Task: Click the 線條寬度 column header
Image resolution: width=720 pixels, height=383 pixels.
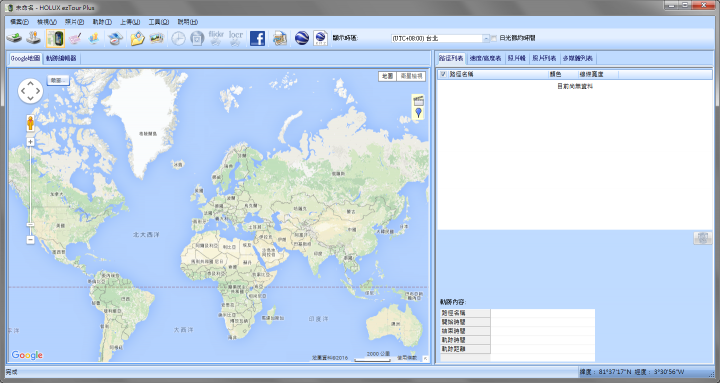Action: pos(598,74)
